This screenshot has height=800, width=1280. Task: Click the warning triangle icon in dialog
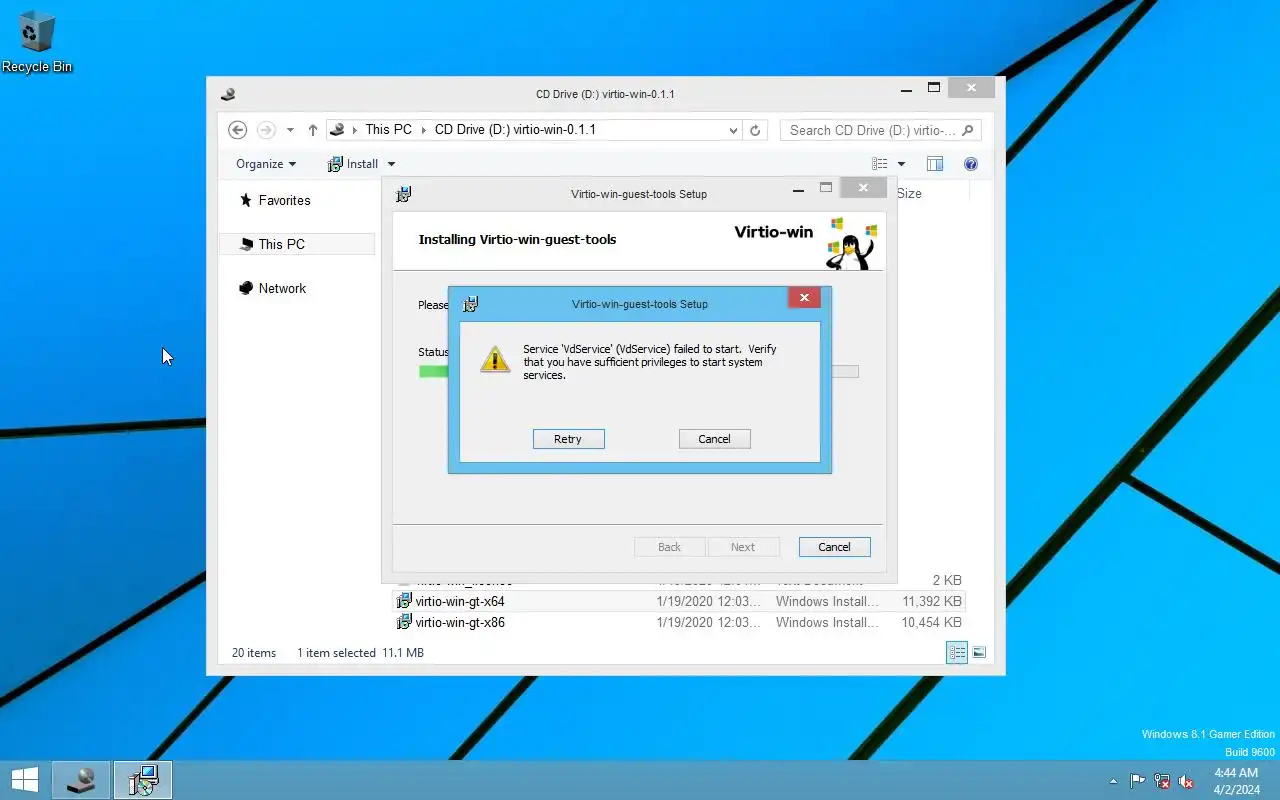point(495,360)
